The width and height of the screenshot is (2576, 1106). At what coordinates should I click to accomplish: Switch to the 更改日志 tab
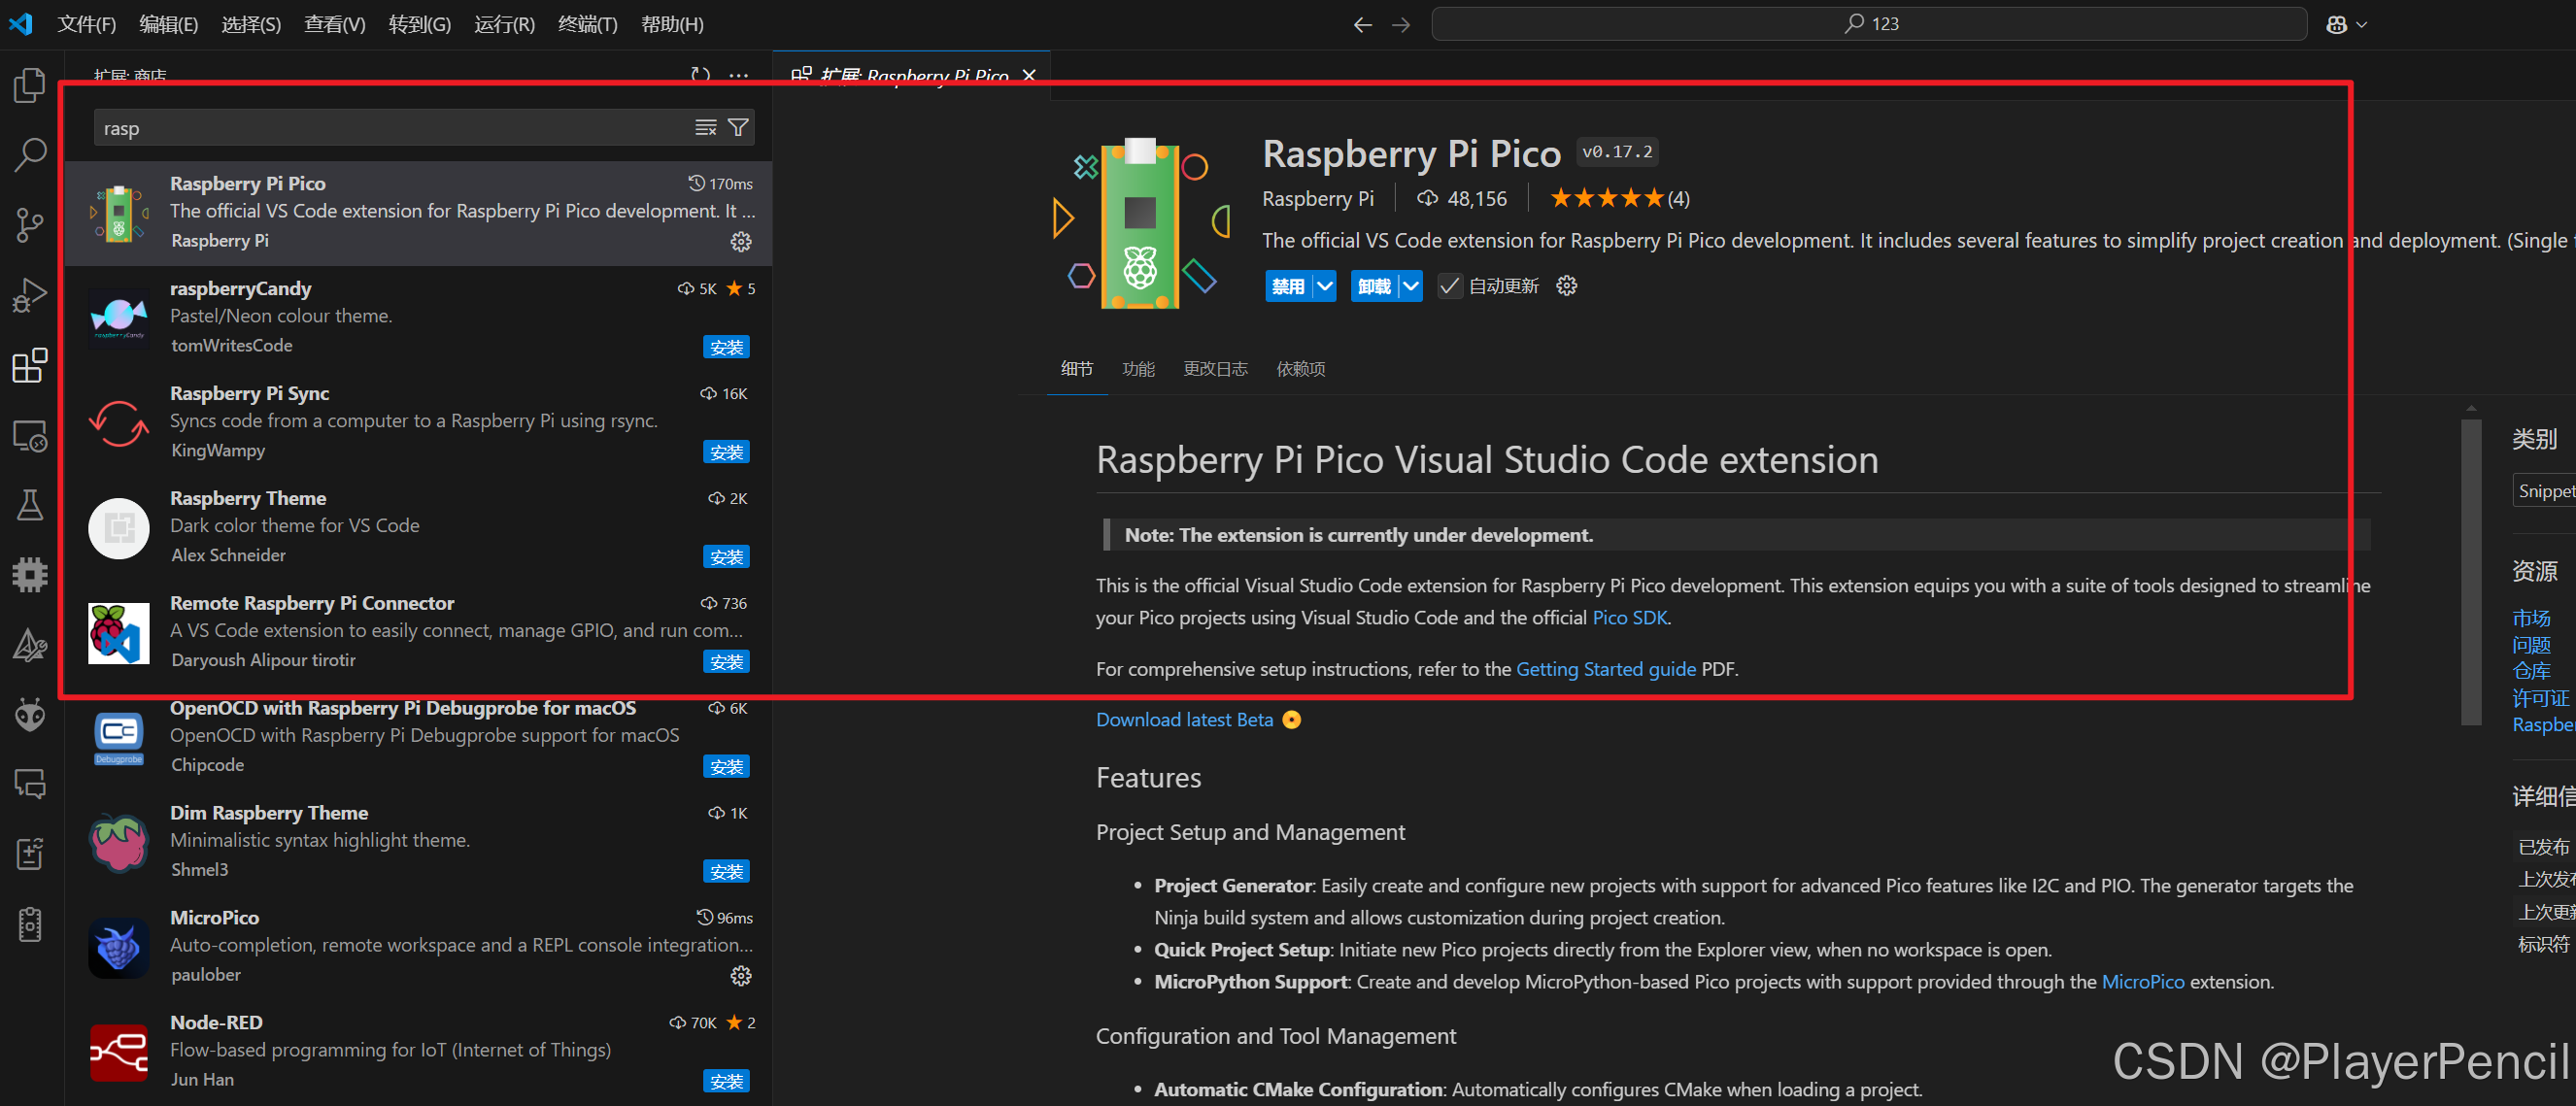coord(1215,369)
